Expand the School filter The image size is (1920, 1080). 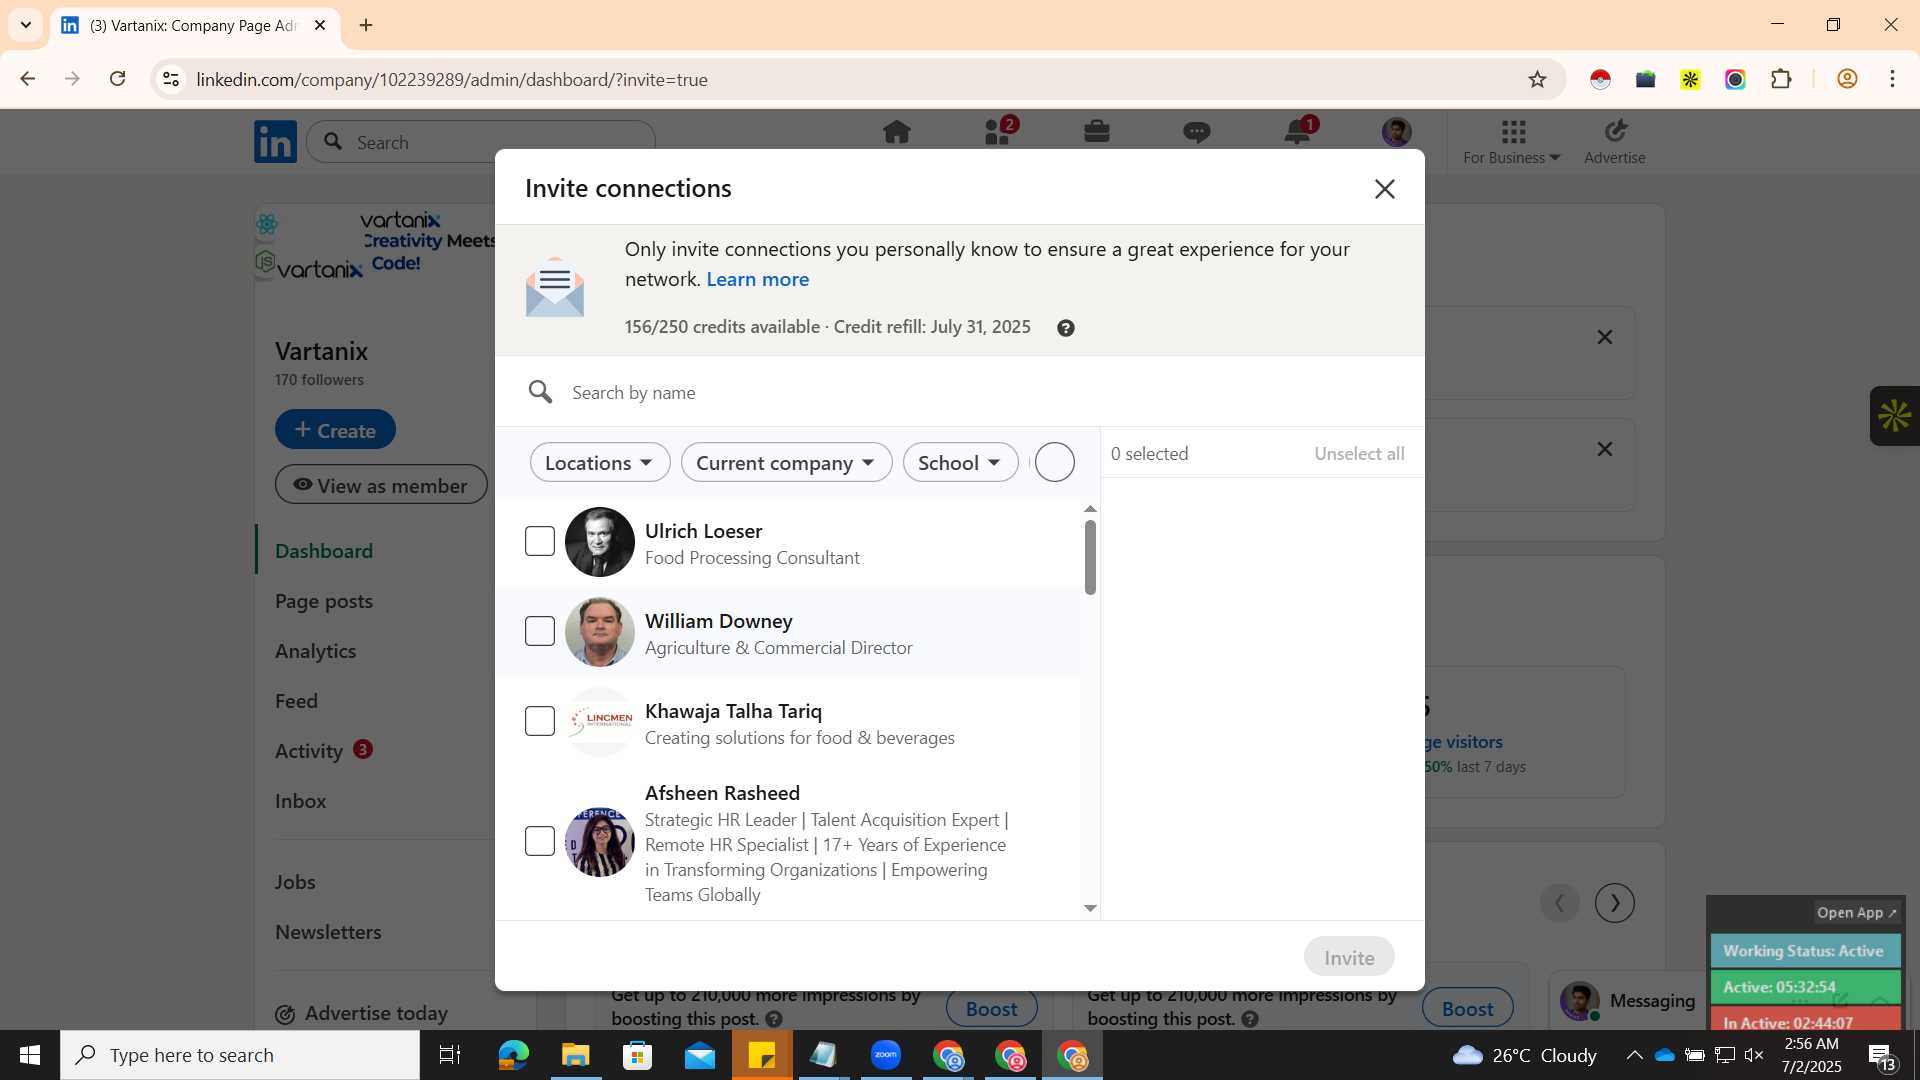coord(960,462)
